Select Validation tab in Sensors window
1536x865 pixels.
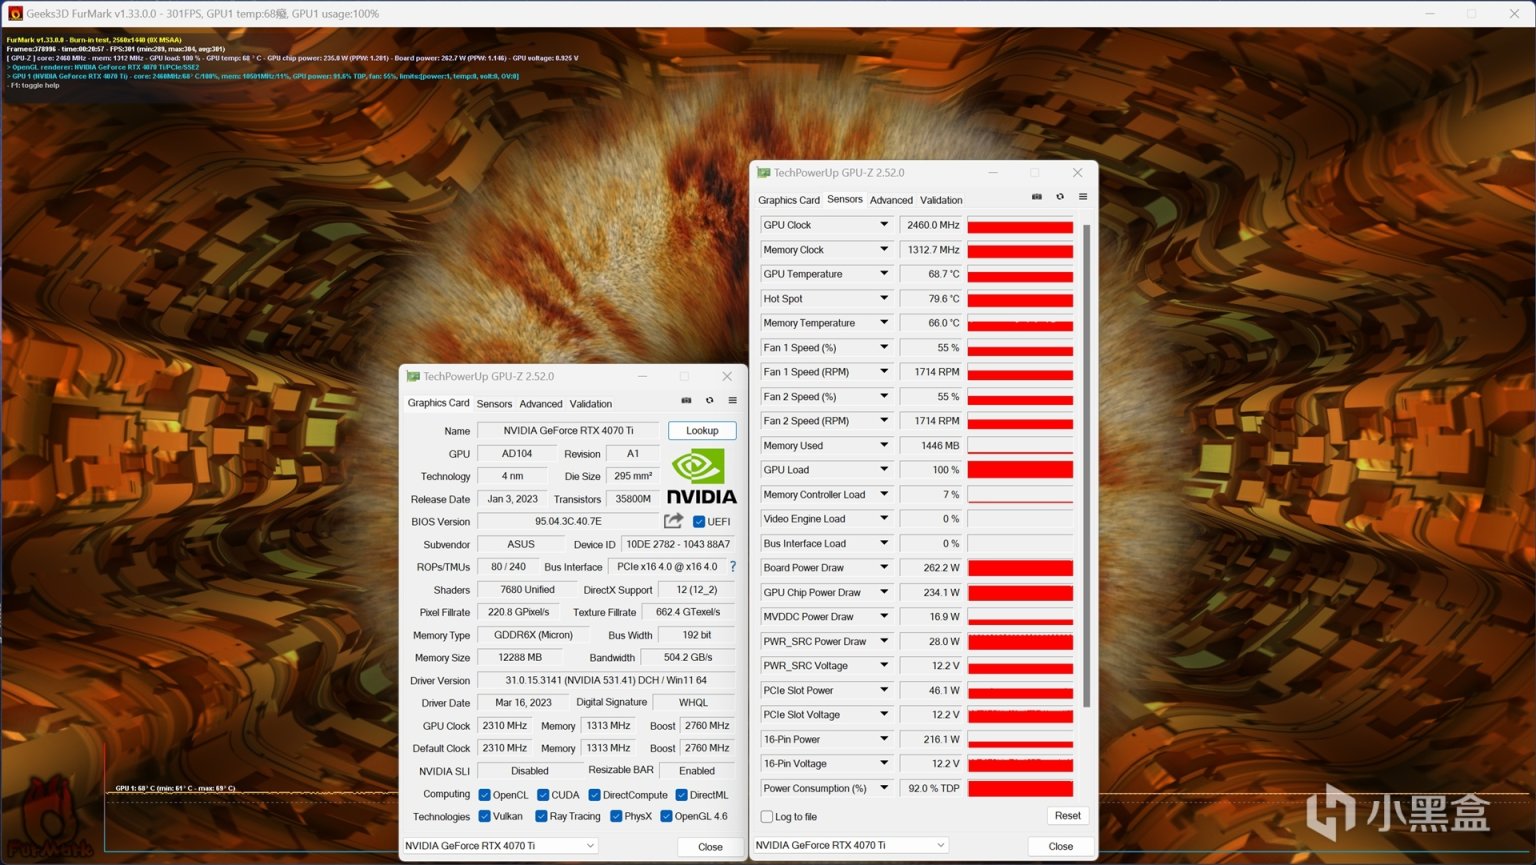pos(941,200)
